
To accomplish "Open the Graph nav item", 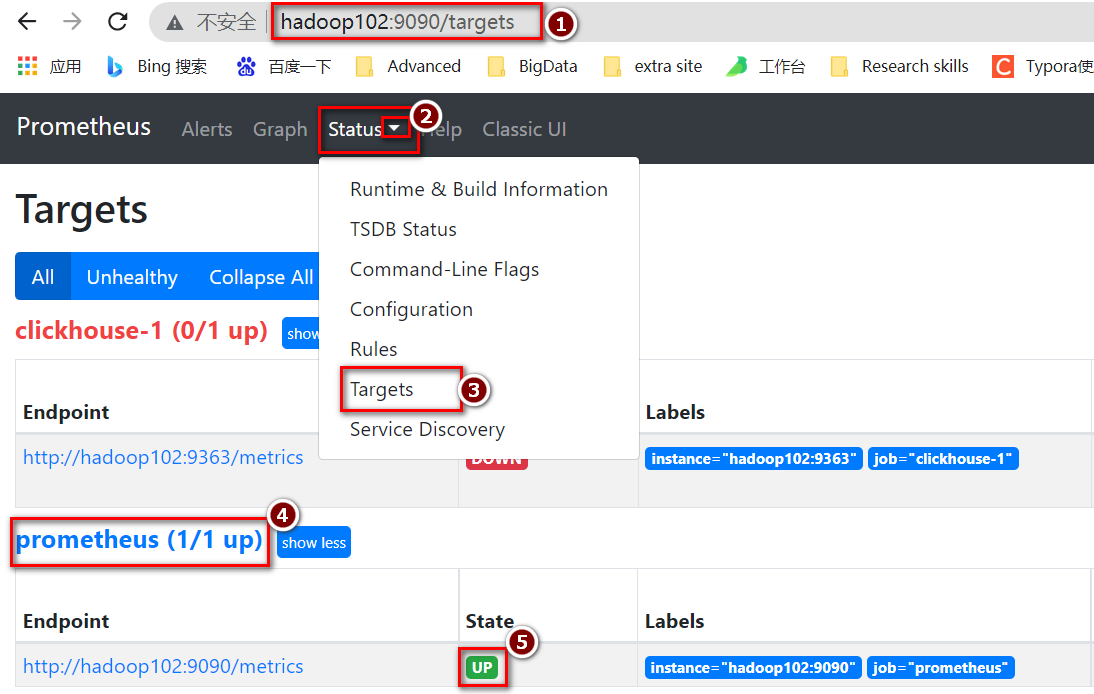I will click(x=280, y=129).
